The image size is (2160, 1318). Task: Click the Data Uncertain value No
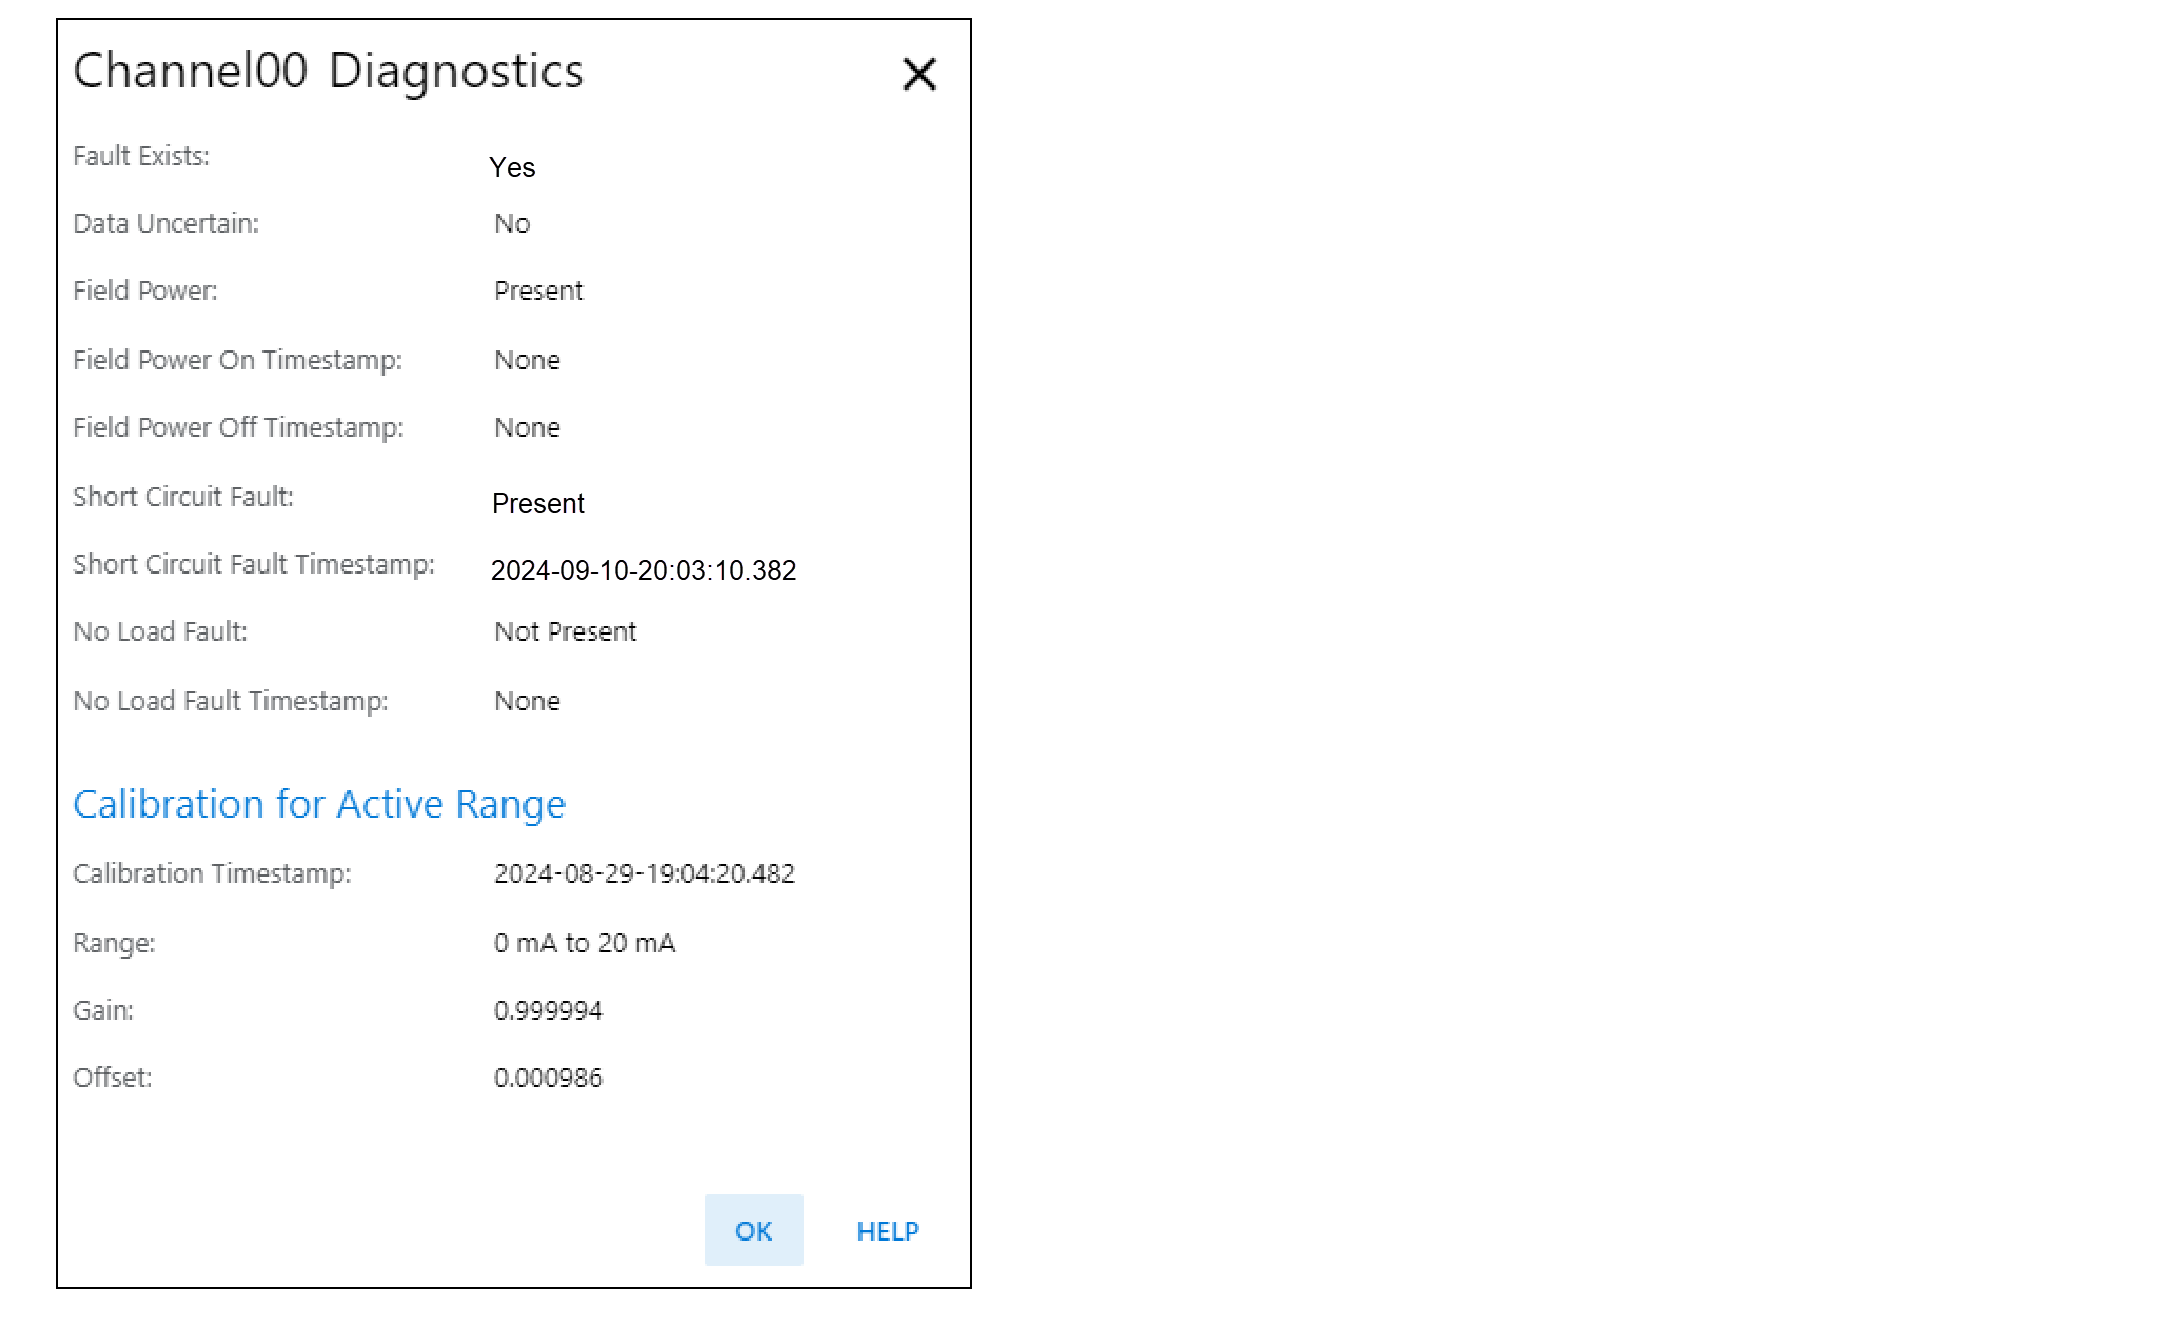click(x=512, y=223)
